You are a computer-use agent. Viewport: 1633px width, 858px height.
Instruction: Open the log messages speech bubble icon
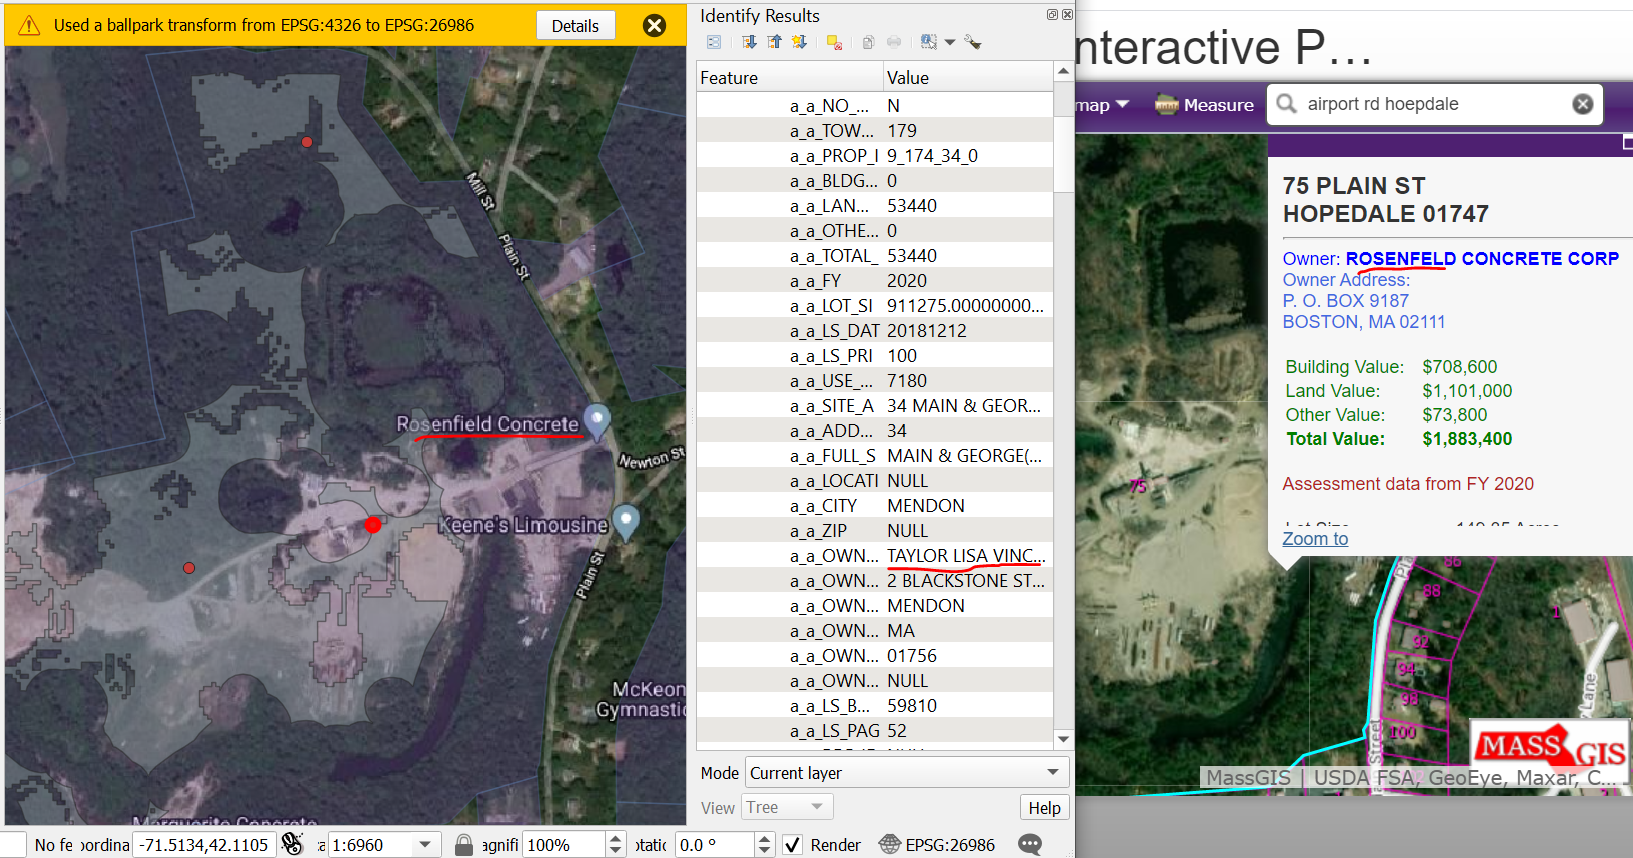click(1030, 845)
